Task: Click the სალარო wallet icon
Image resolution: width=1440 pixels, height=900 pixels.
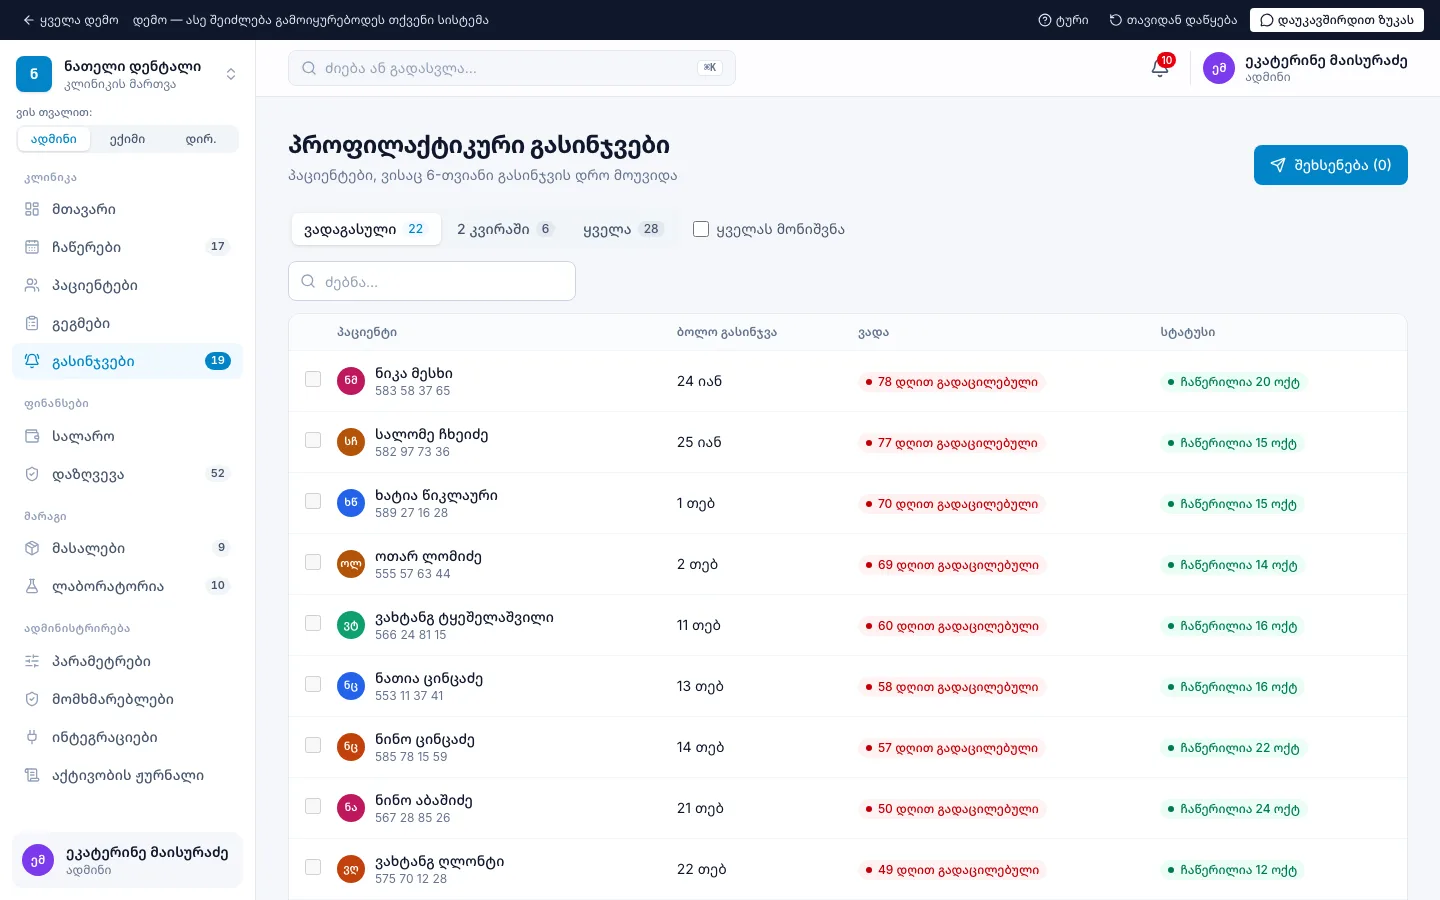Action: [32, 436]
